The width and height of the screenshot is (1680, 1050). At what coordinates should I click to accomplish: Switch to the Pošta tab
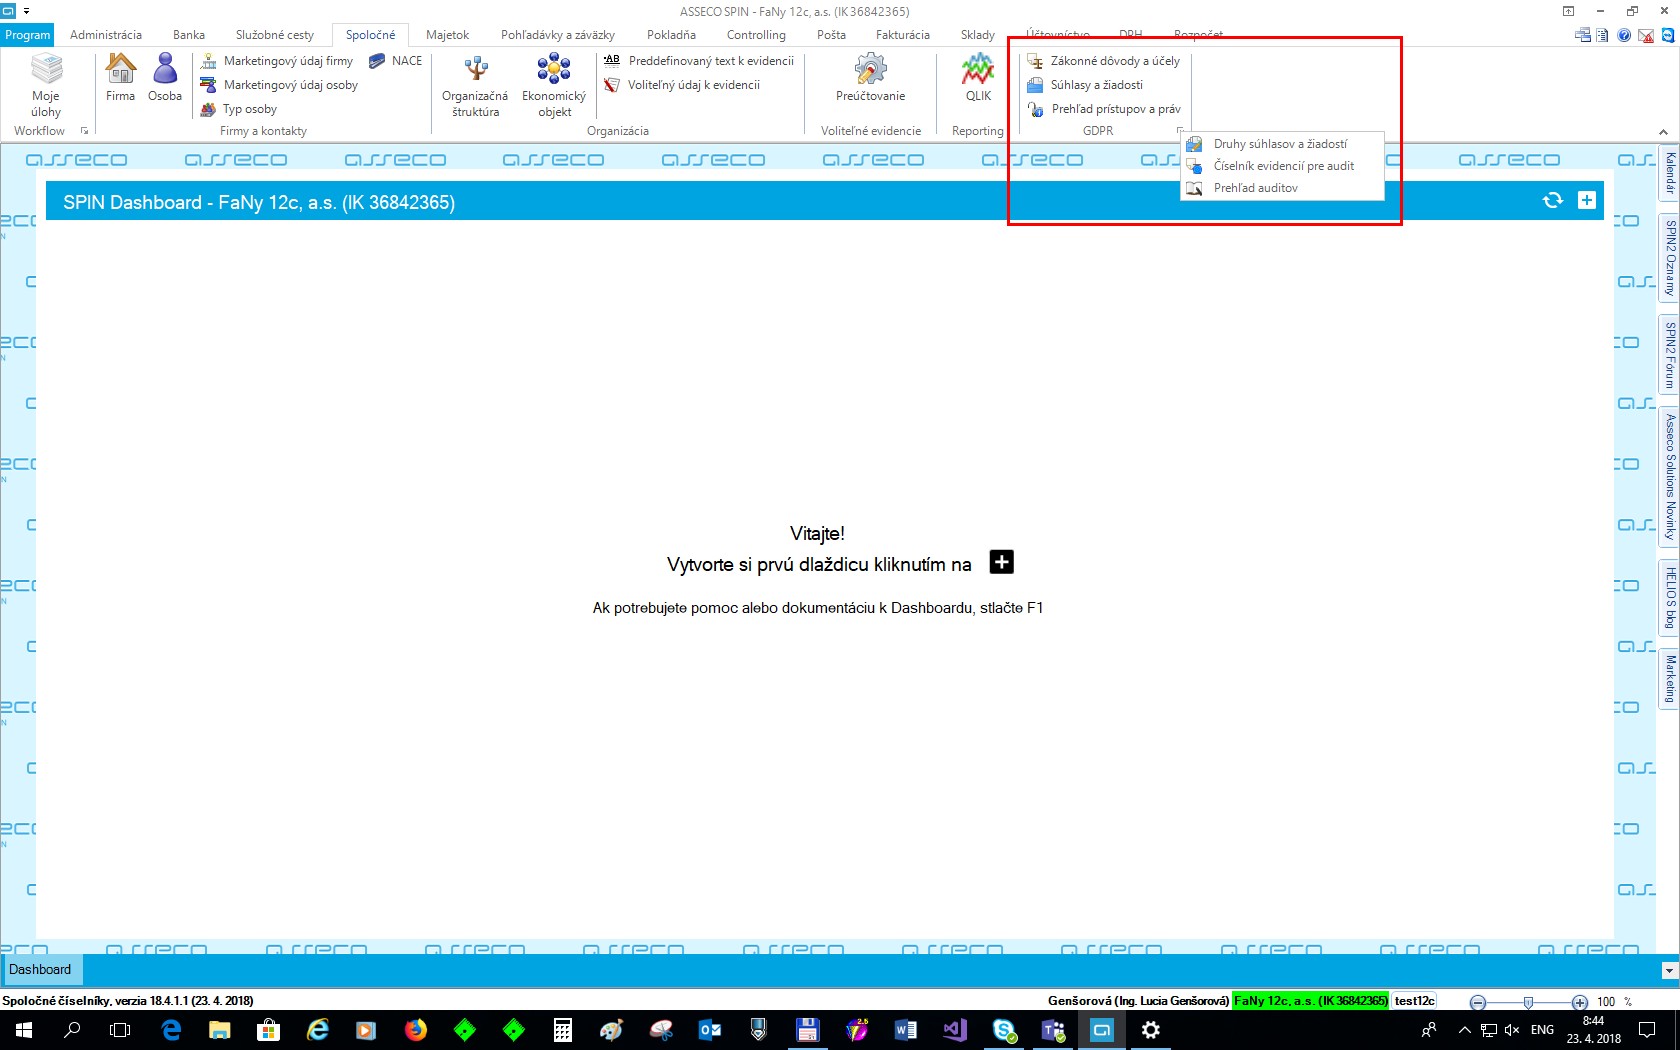click(x=831, y=35)
